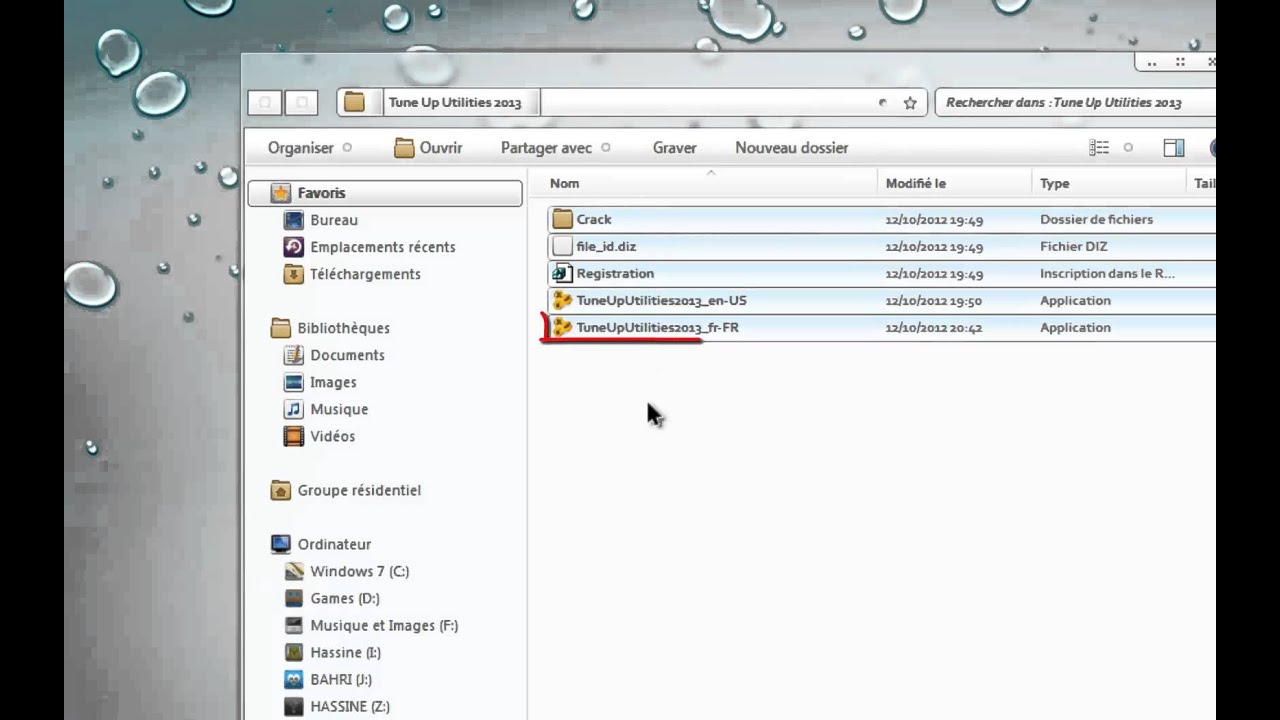1280x720 pixels.
Task: Go forward with the navigation forward button
Action: (x=301, y=102)
